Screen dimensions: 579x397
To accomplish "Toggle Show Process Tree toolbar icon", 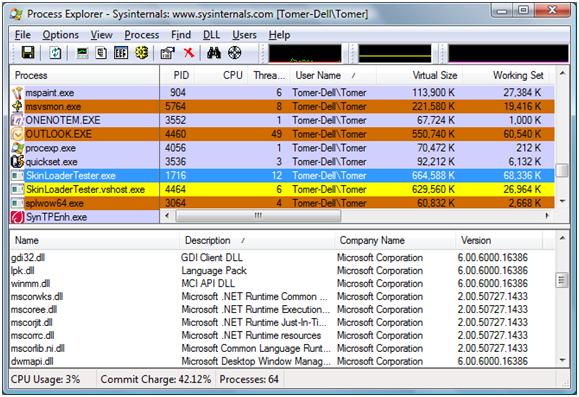I will 101,53.
